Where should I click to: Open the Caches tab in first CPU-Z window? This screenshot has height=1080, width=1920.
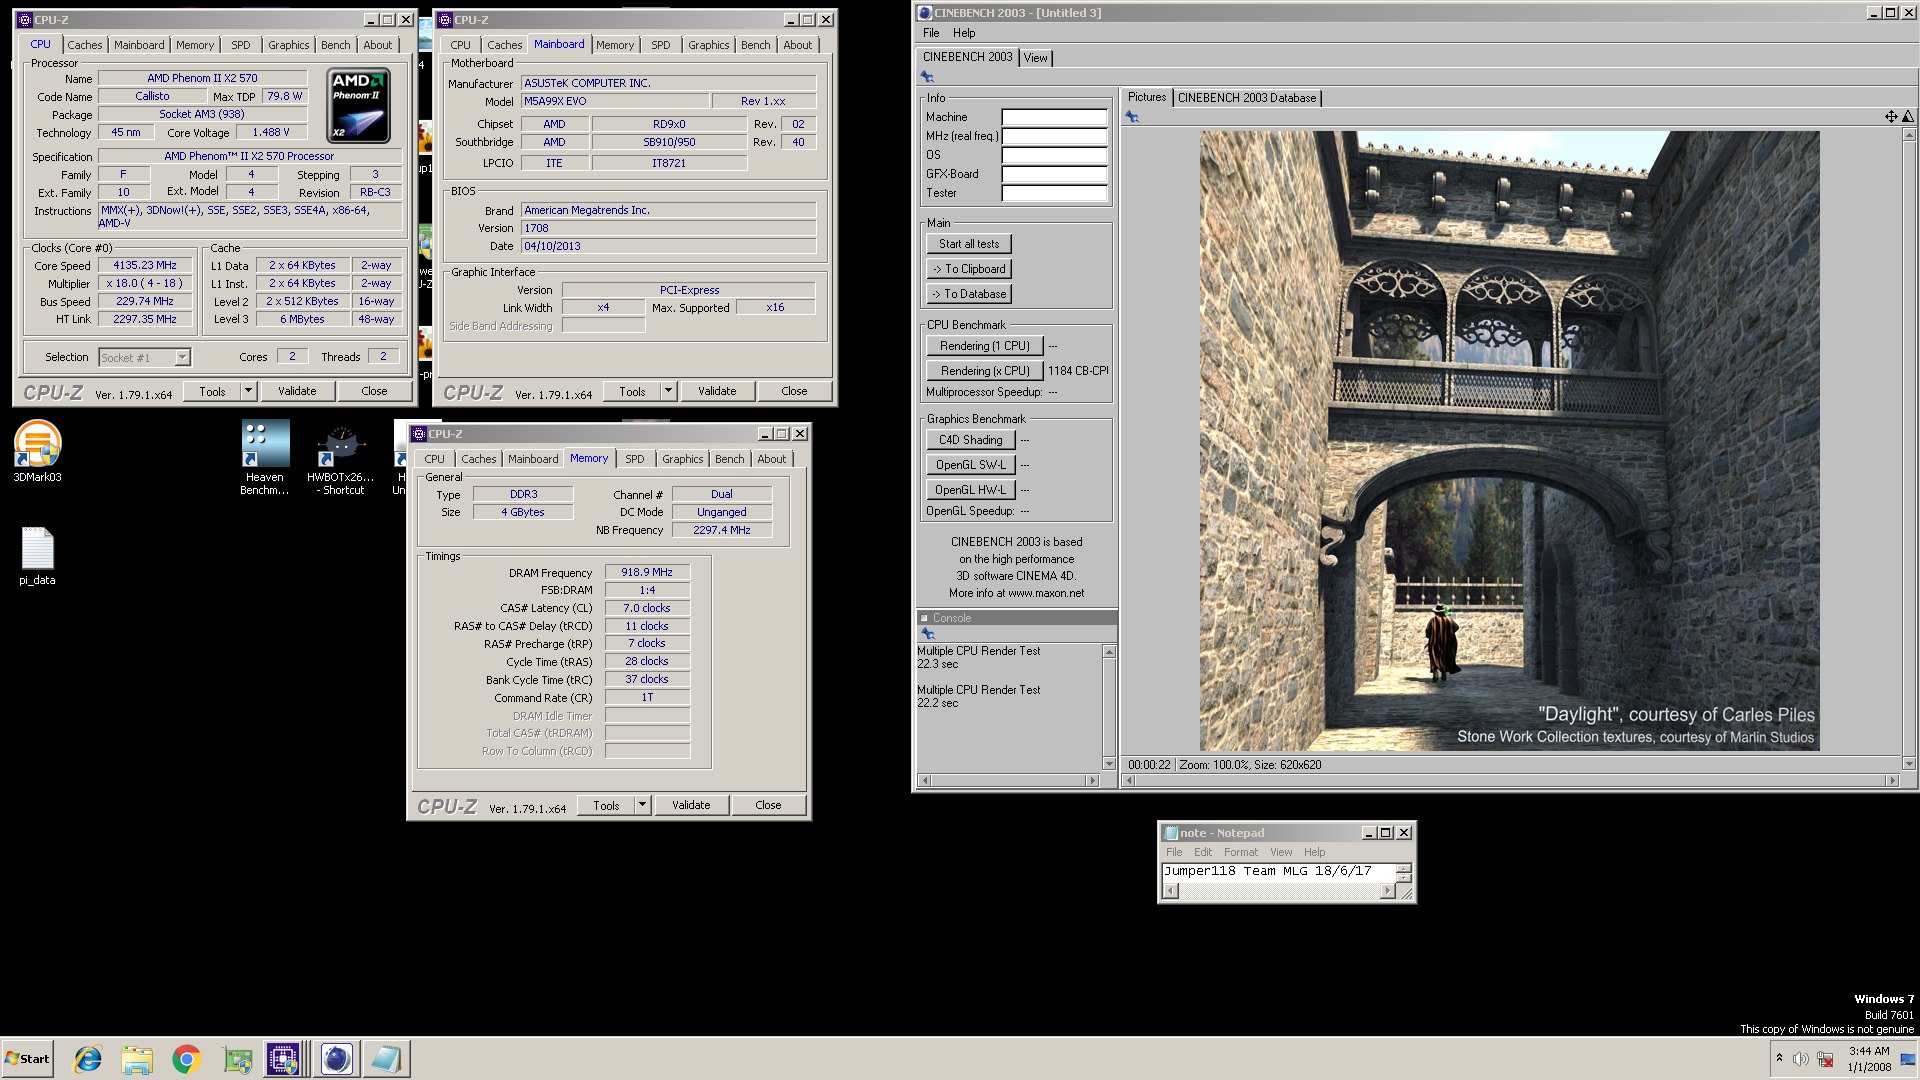pyautogui.click(x=85, y=45)
